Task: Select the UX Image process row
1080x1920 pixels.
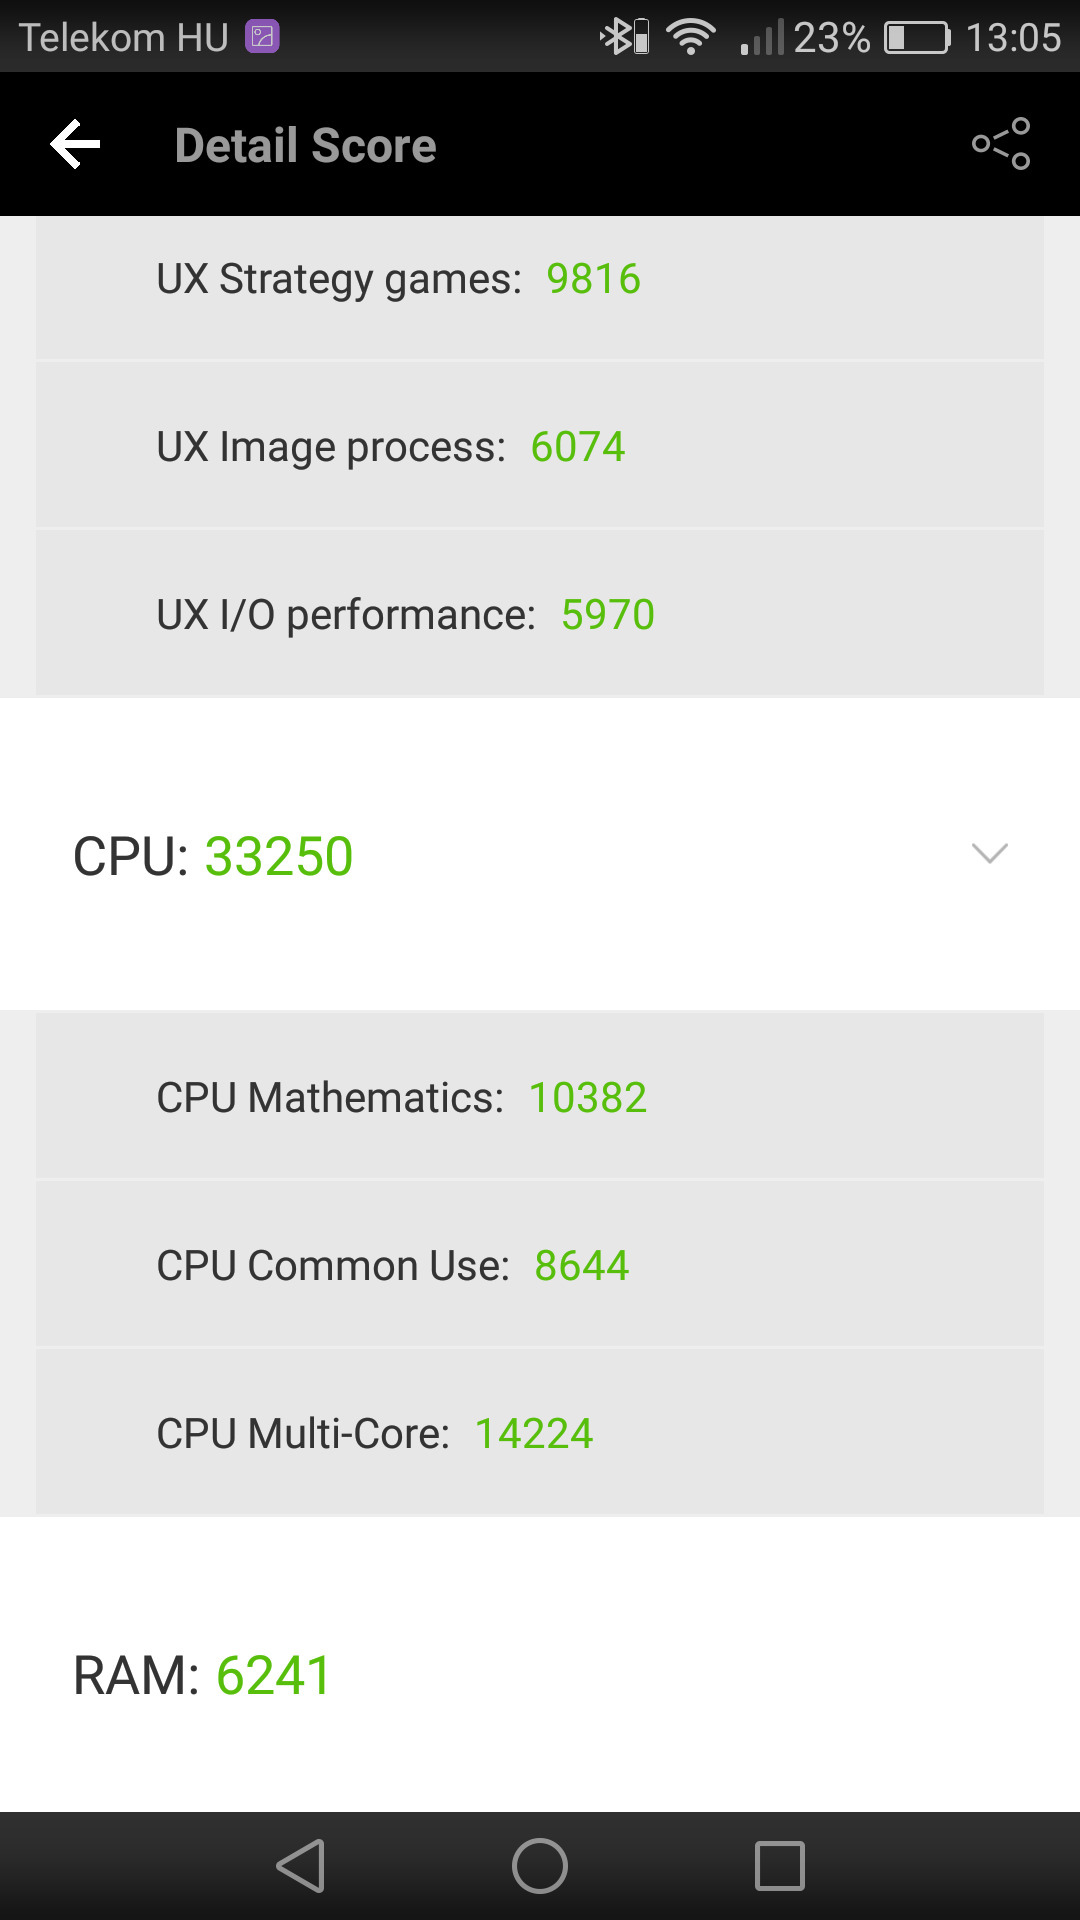Action: [540, 446]
